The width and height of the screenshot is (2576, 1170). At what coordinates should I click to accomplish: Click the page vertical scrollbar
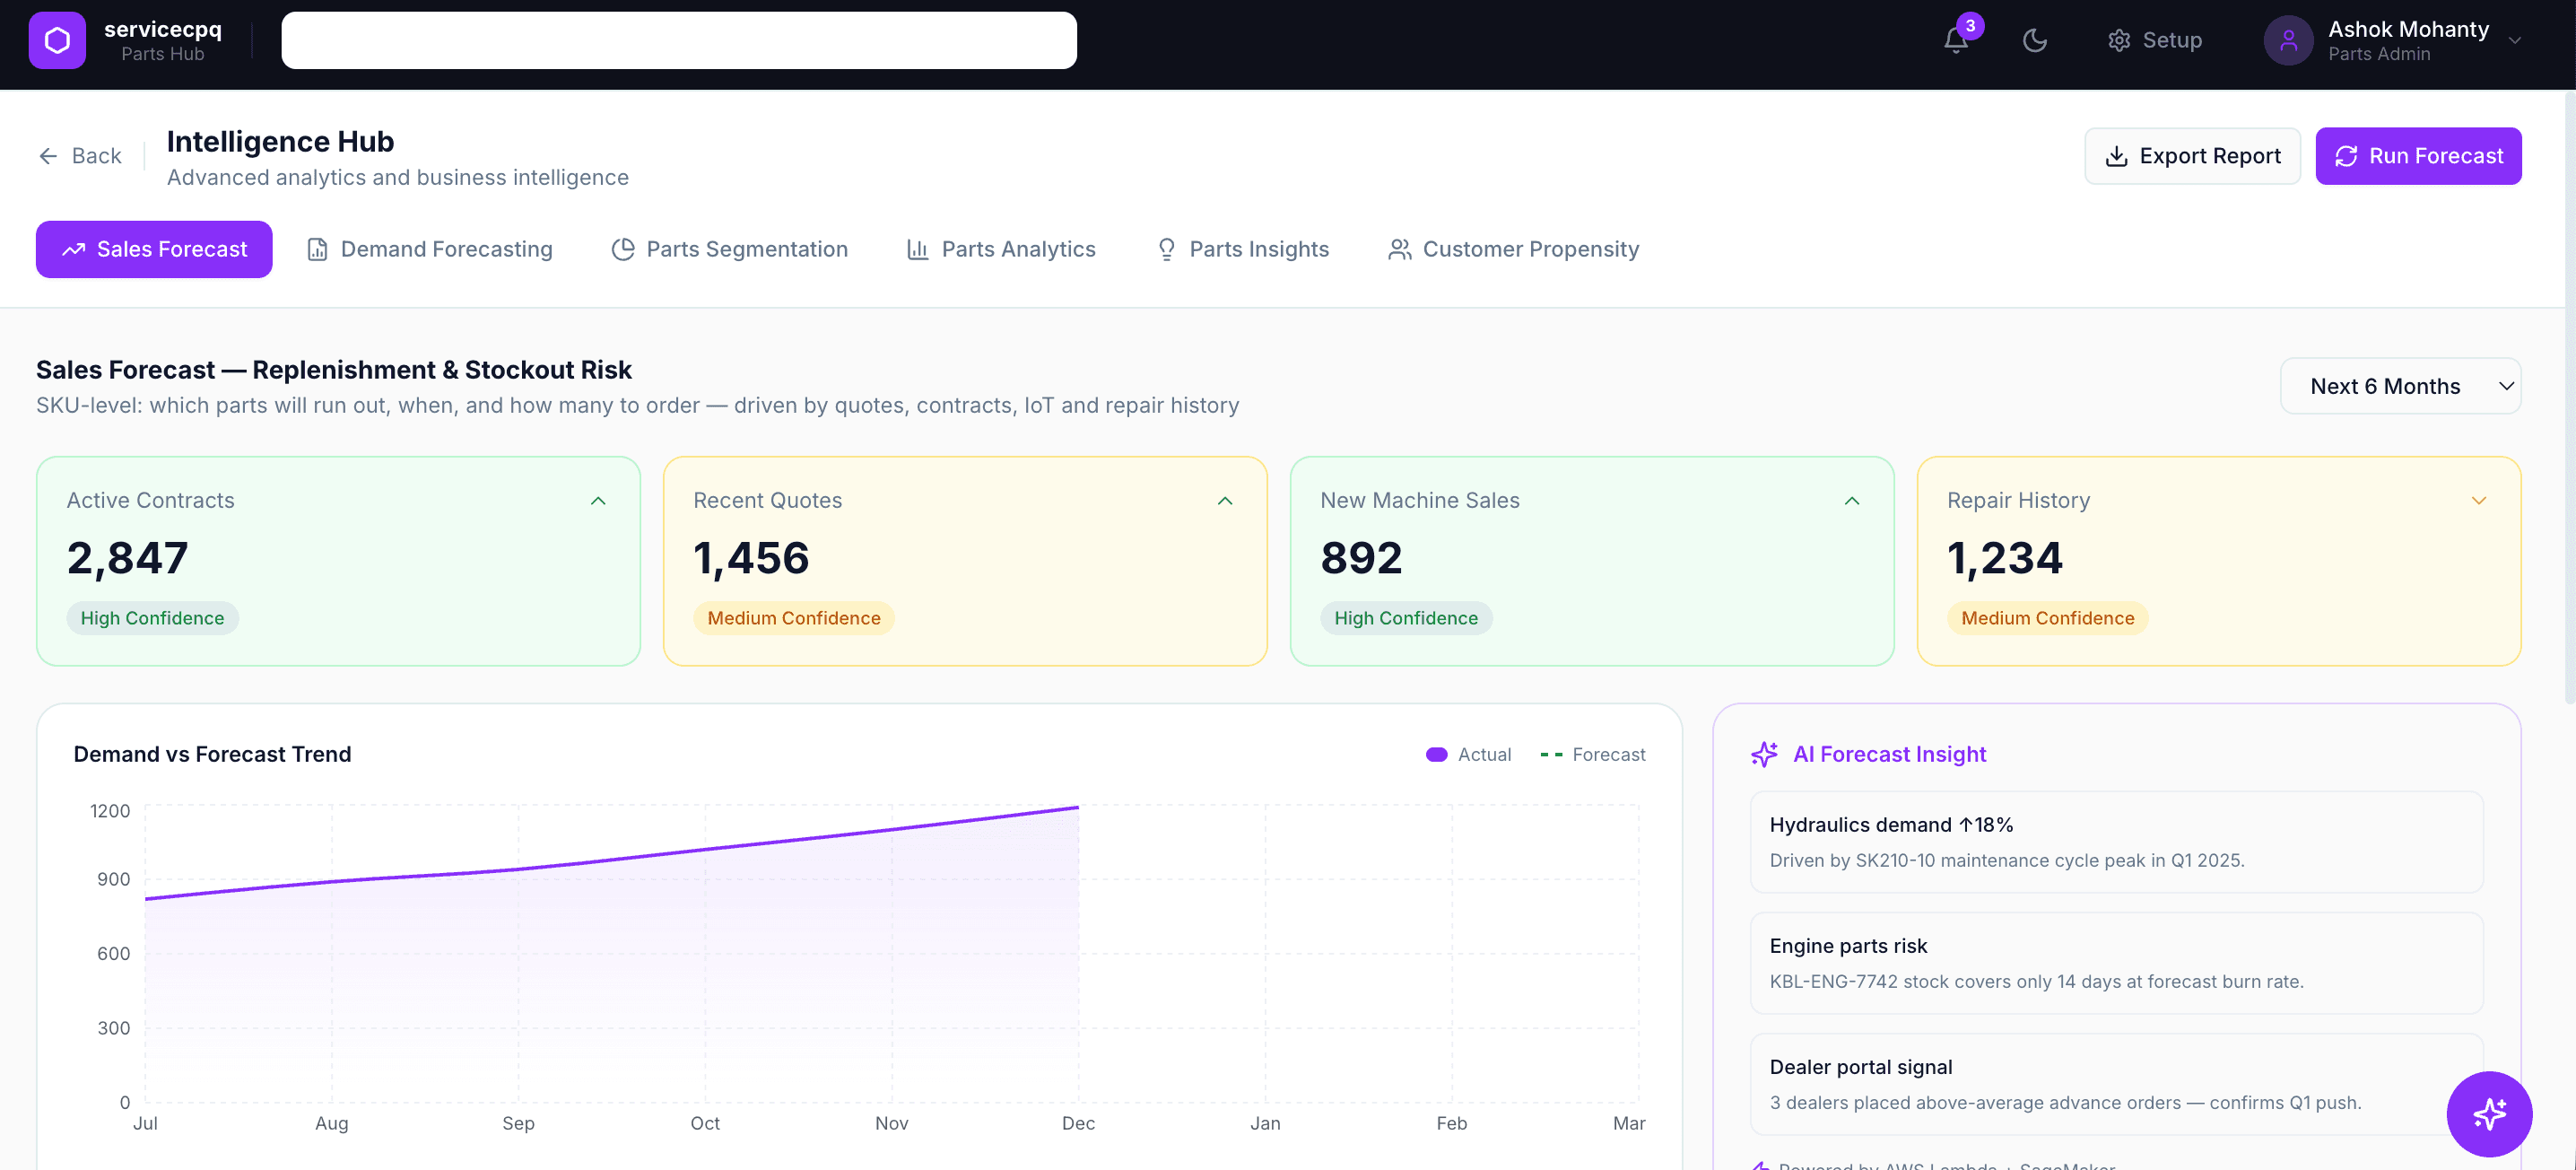[2569, 400]
